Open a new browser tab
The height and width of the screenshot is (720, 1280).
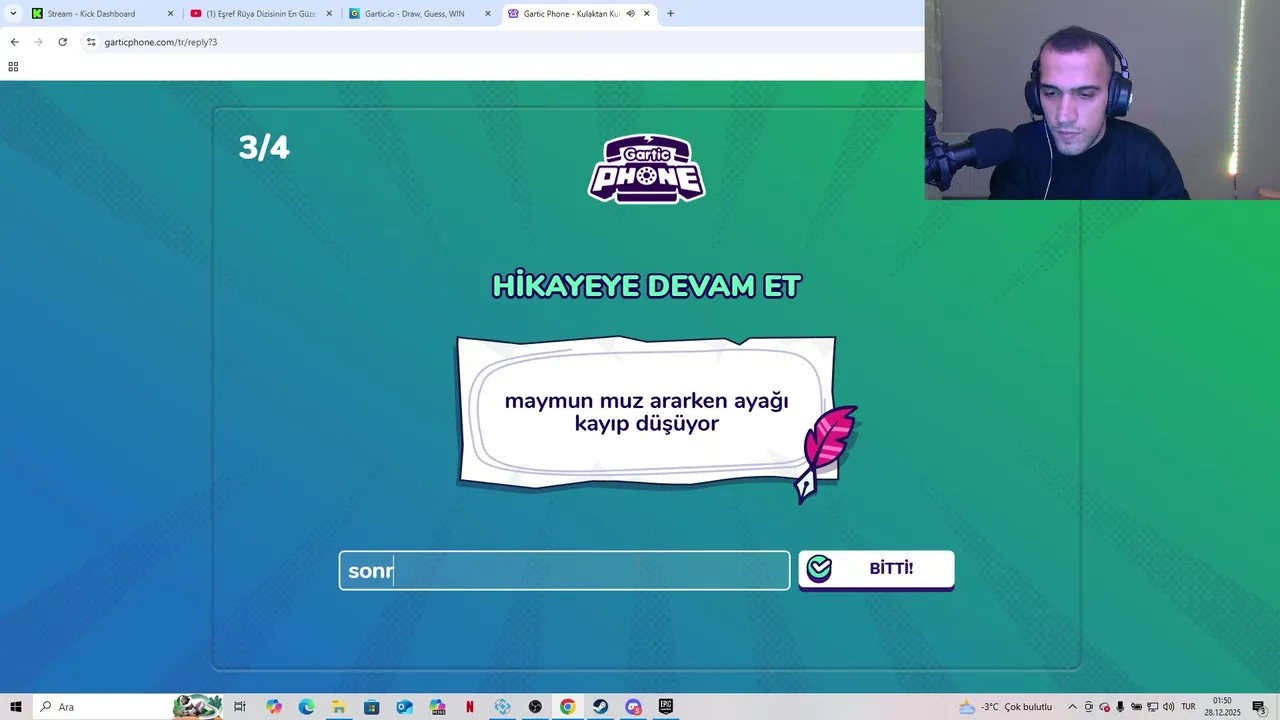670,14
